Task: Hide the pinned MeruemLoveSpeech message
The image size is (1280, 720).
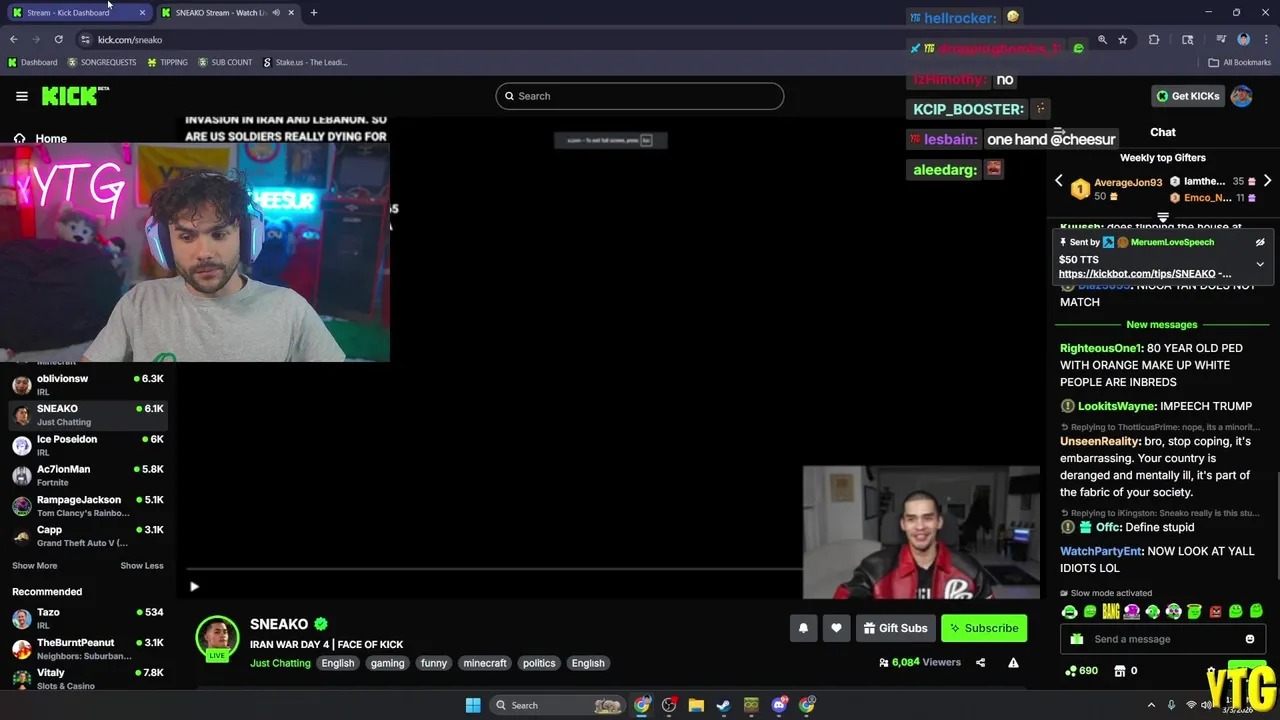Action: pos(1260,242)
